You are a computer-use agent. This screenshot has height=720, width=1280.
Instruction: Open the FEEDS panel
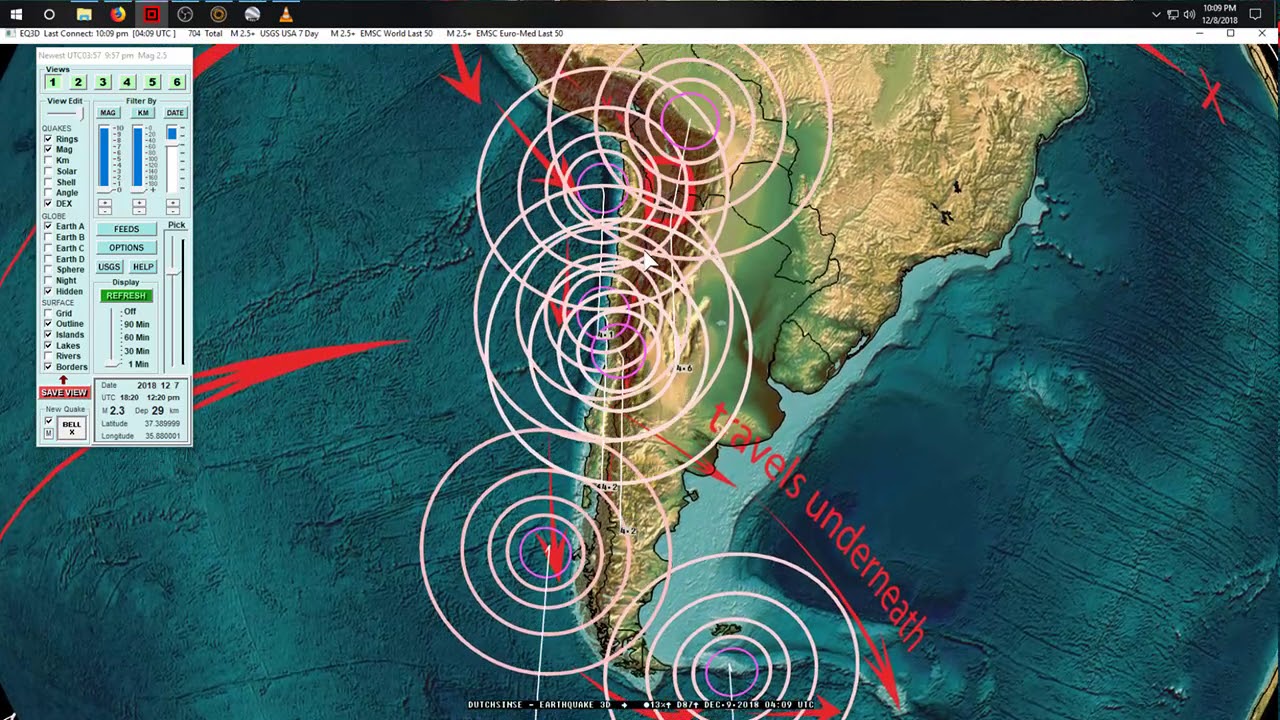click(x=126, y=229)
